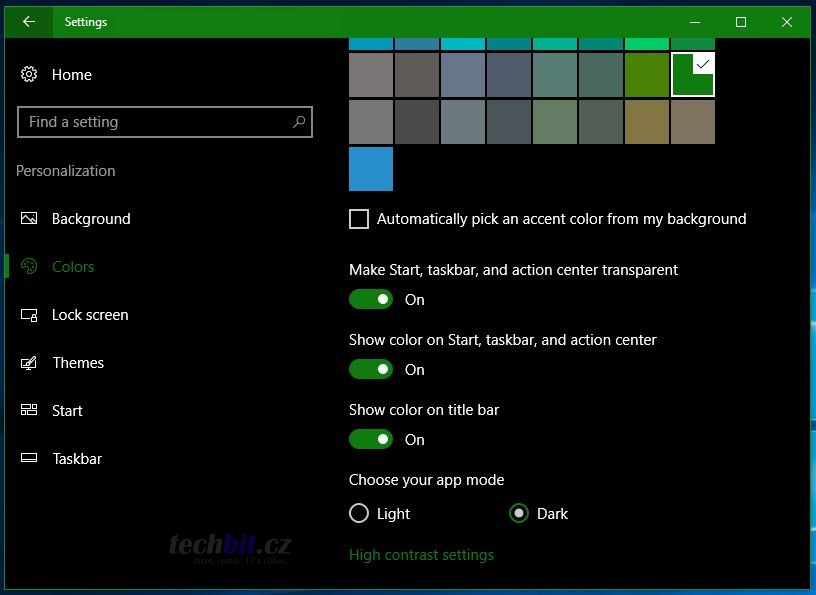Enable automatic accent color checkbox

tap(359, 219)
